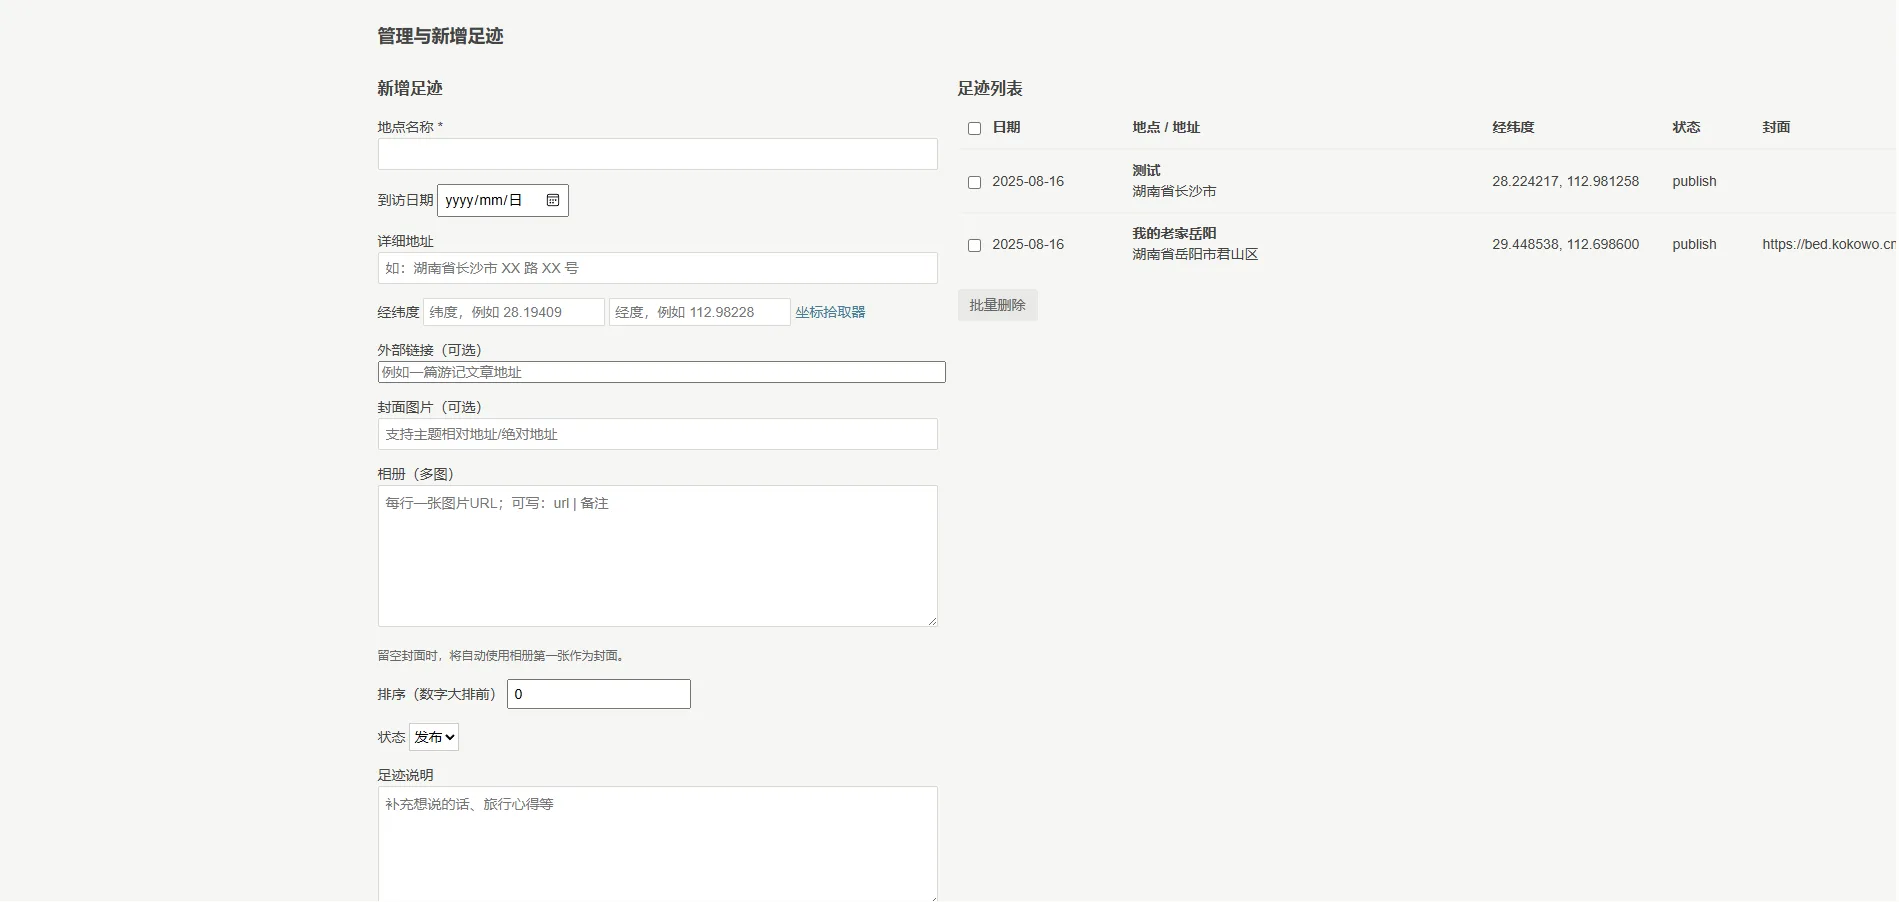Click inside the 足迹说明 textarea

click(x=657, y=844)
